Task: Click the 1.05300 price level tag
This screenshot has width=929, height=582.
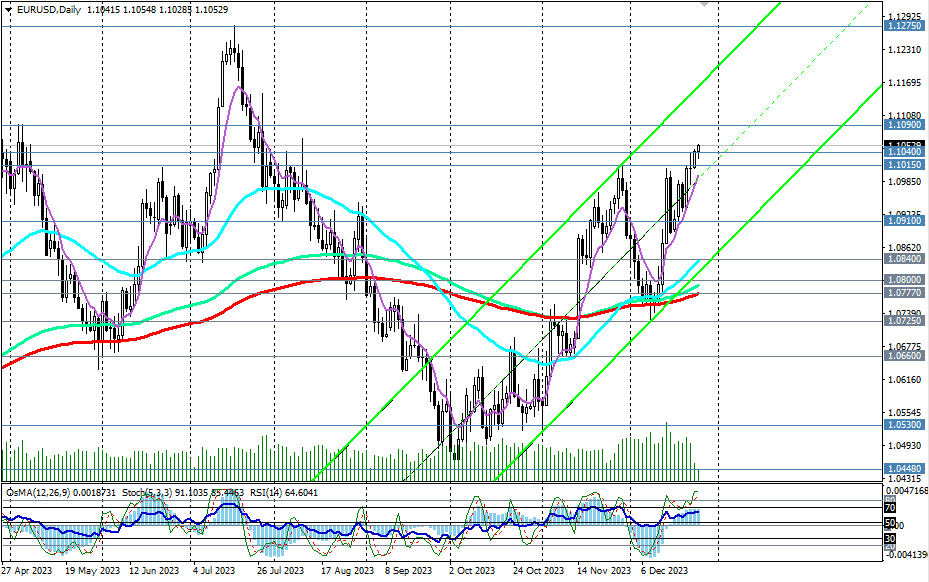Action: coord(903,425)
